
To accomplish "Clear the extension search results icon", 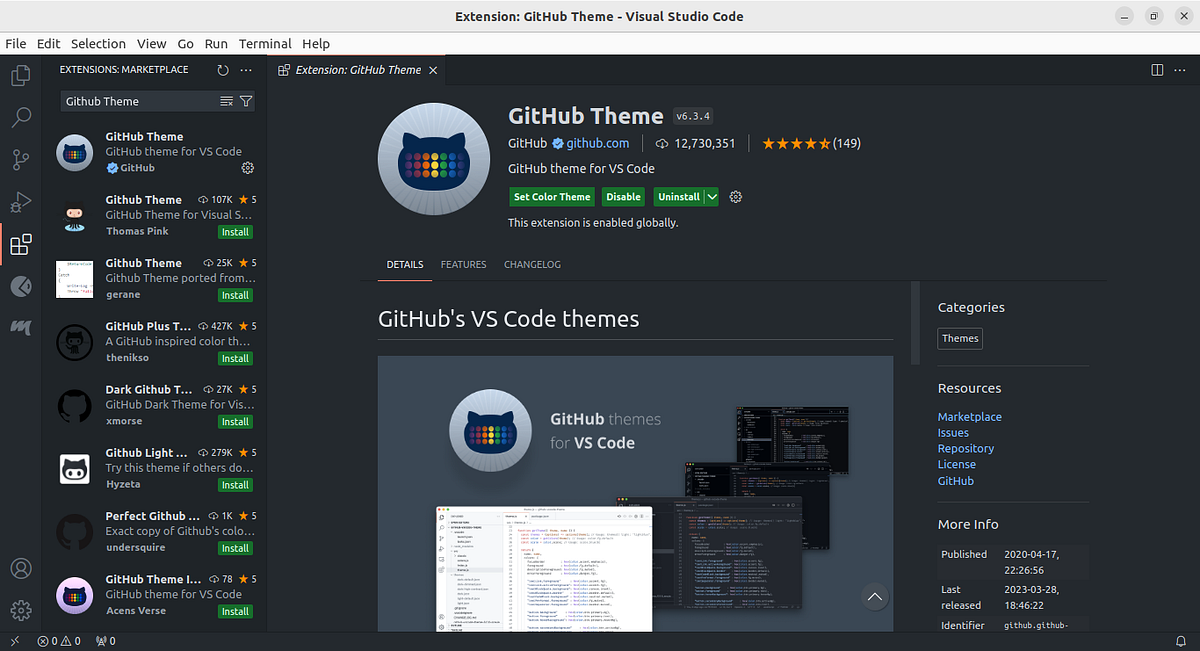I will [228, 101].
